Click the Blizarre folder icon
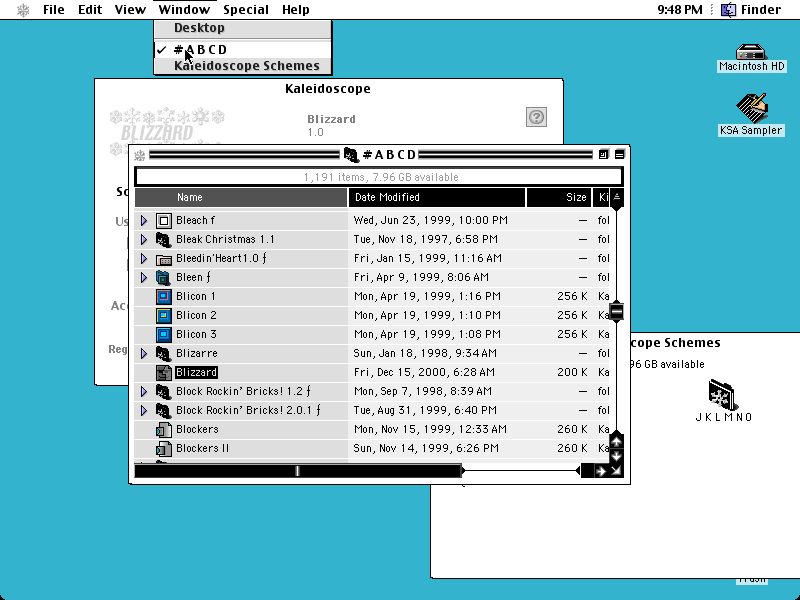Screen dimensions: 800x600 coord(164,353)
